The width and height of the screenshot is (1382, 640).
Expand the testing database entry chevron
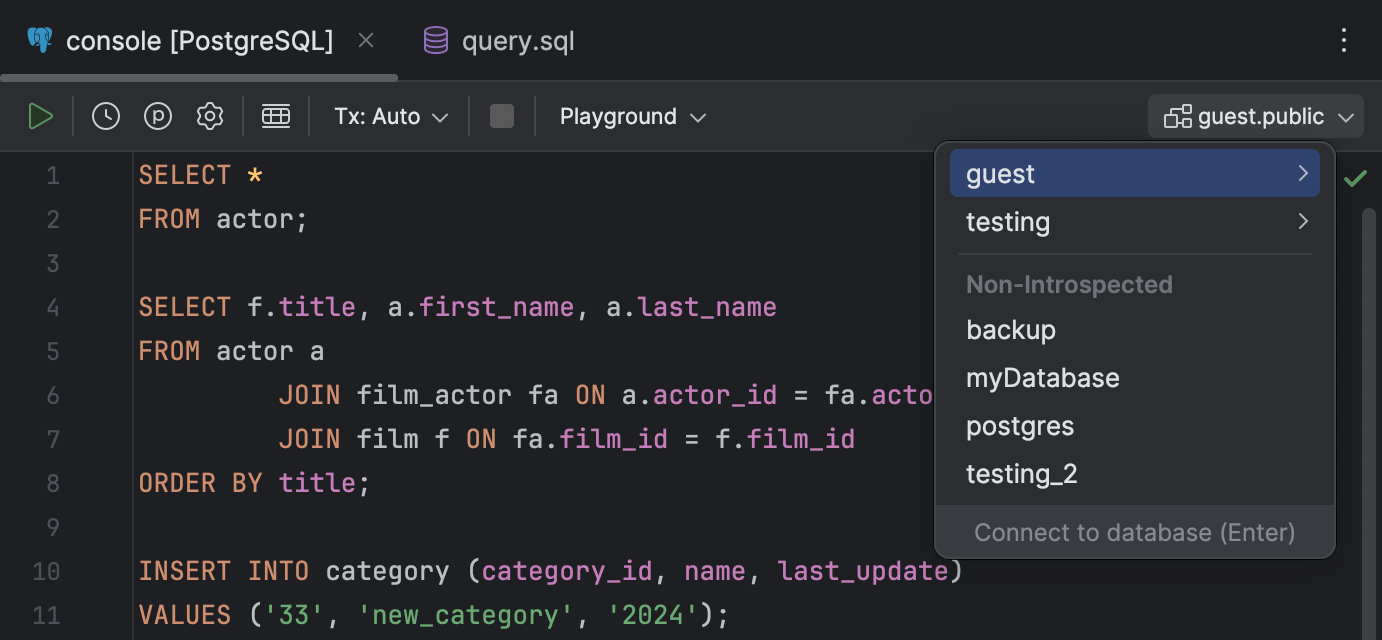point(1303,222)
